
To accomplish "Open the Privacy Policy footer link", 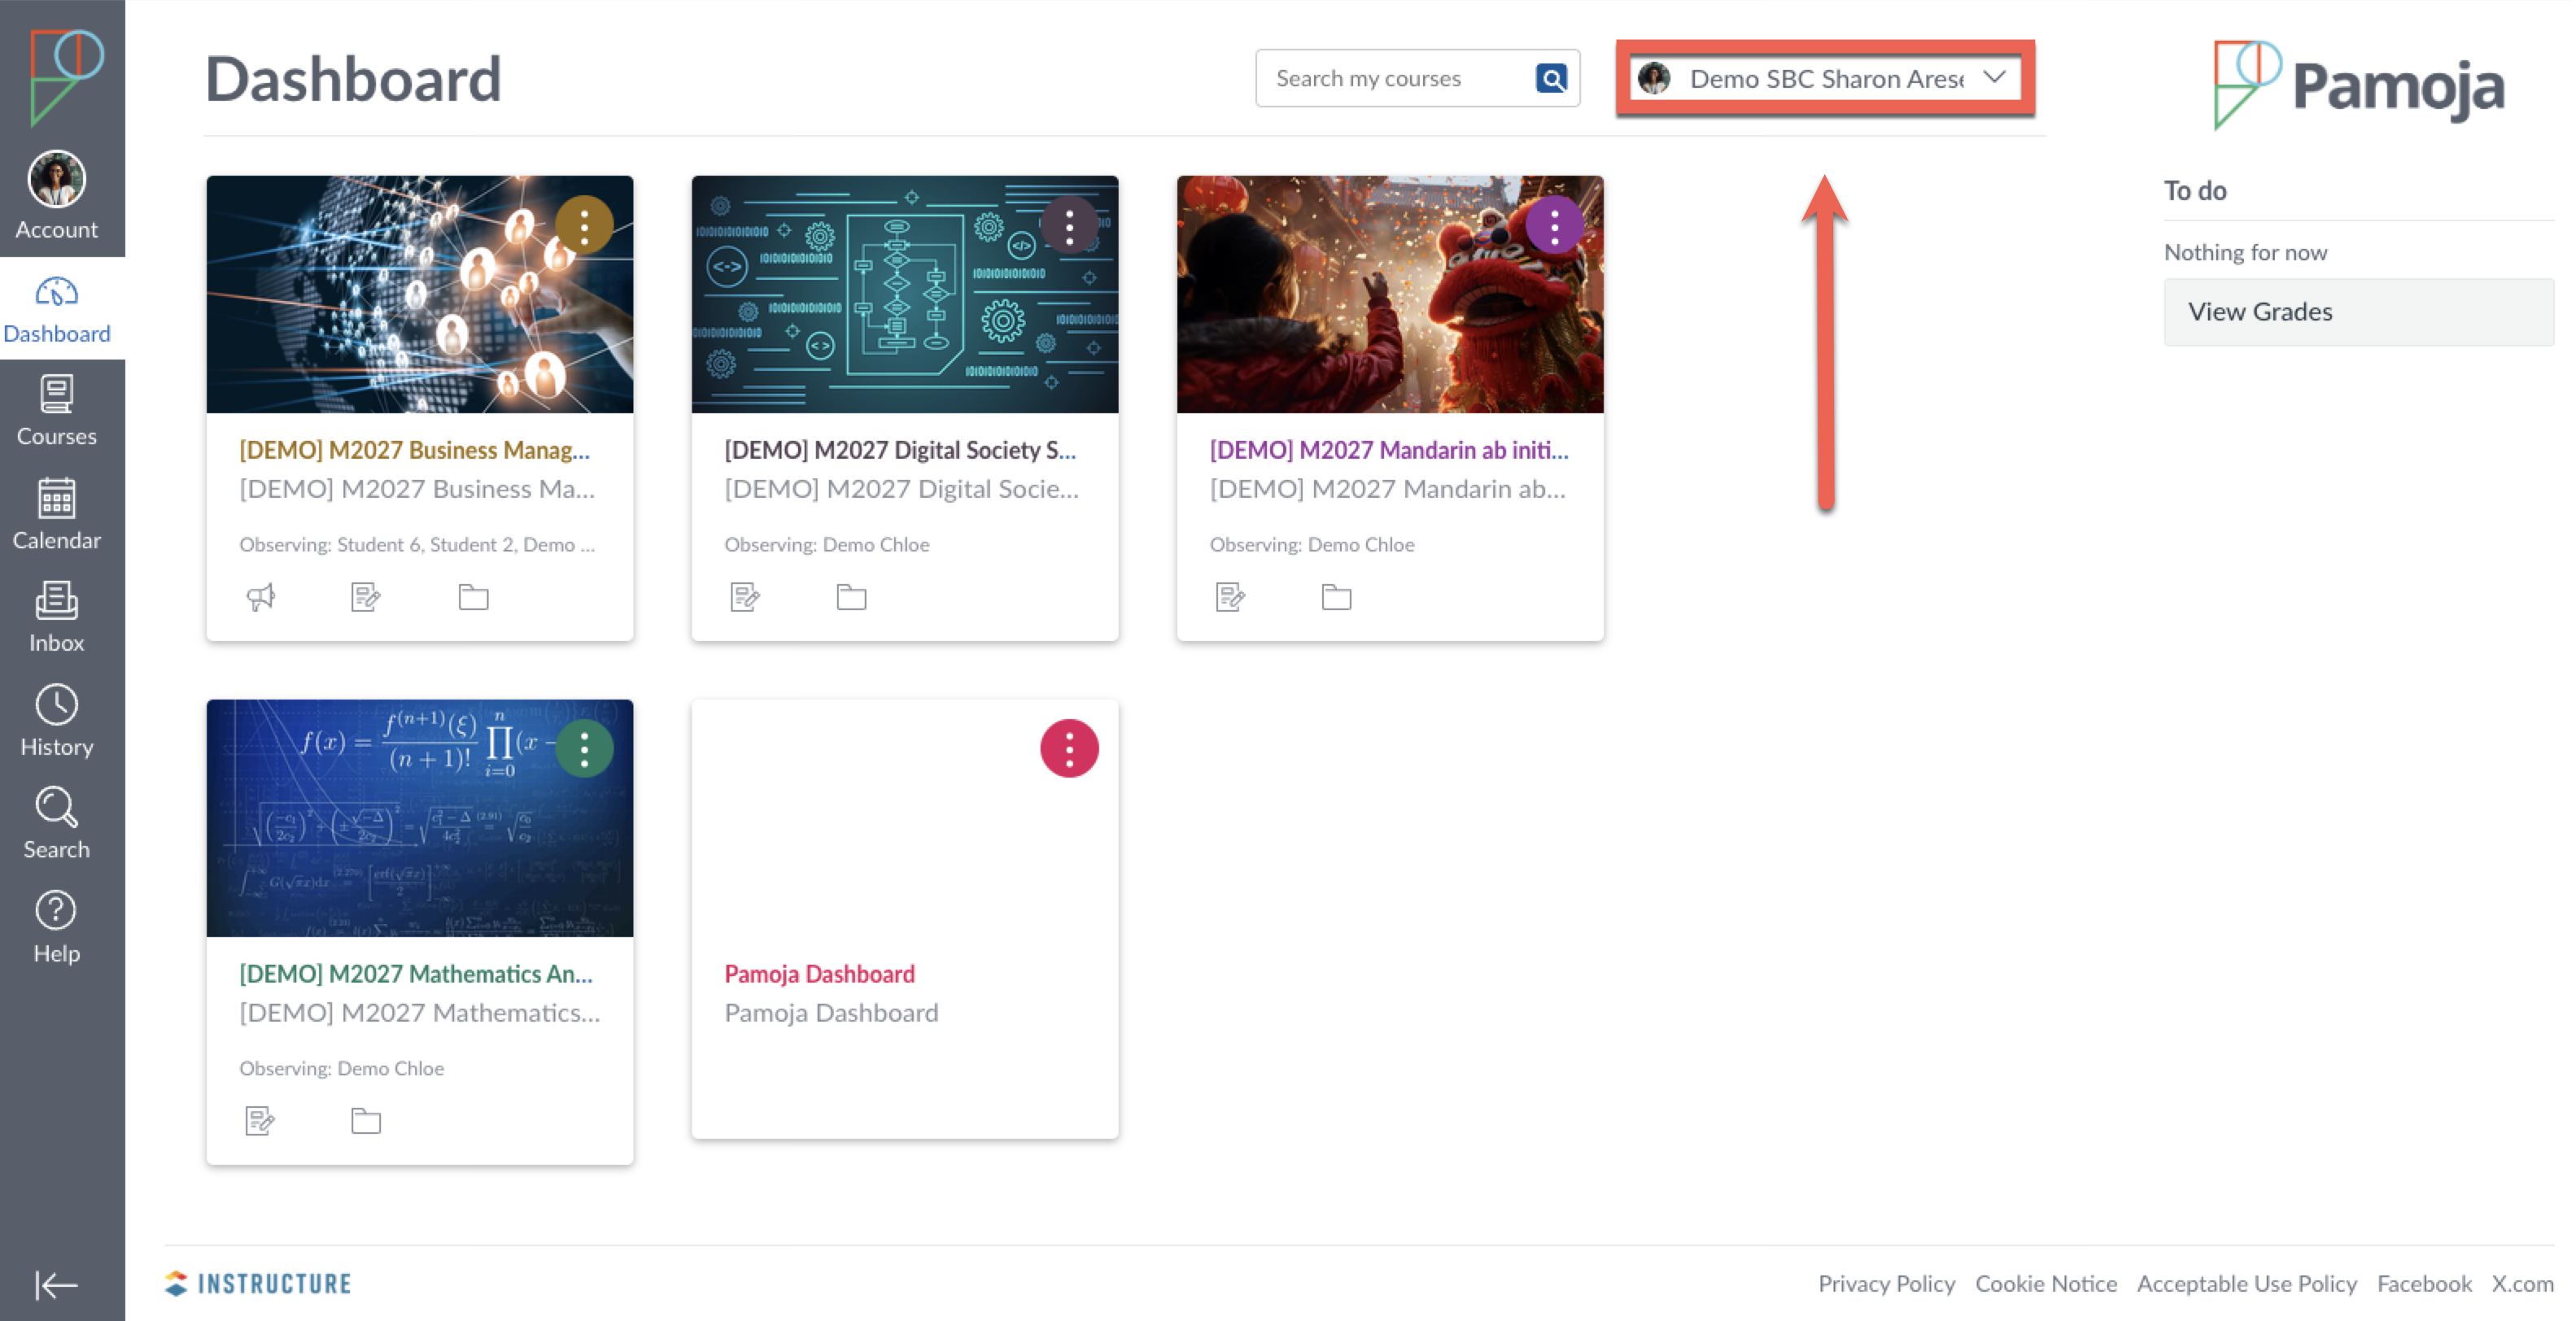I will click(x=1886, y=1283).
